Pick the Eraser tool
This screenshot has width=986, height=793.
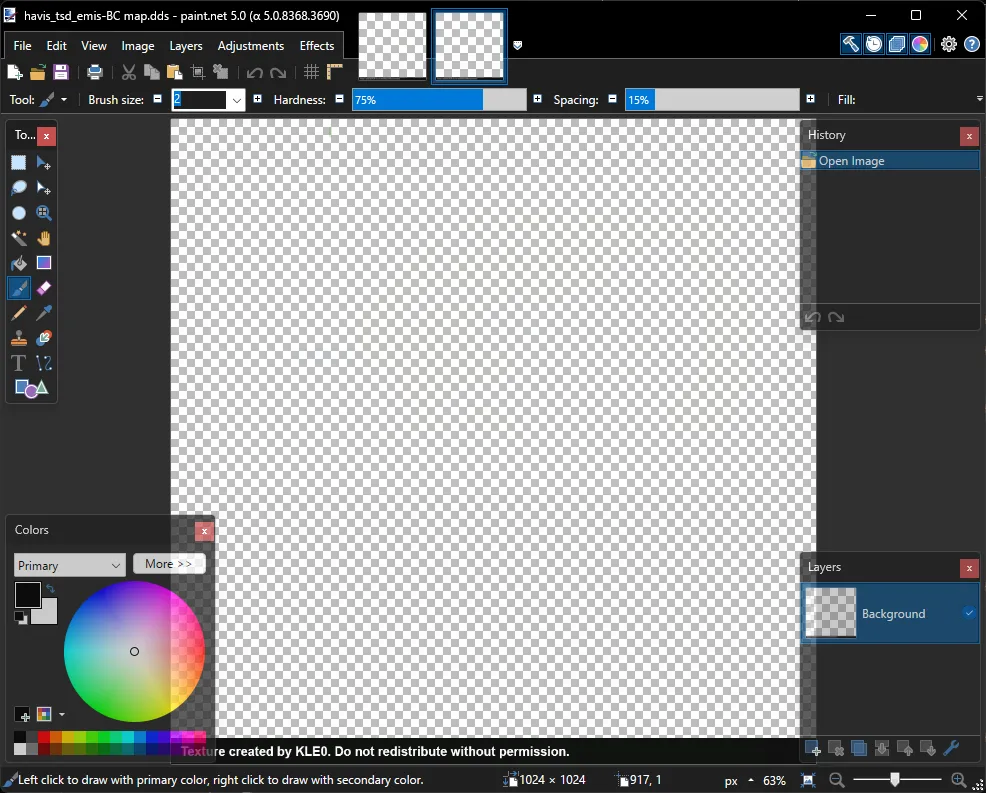44,288
